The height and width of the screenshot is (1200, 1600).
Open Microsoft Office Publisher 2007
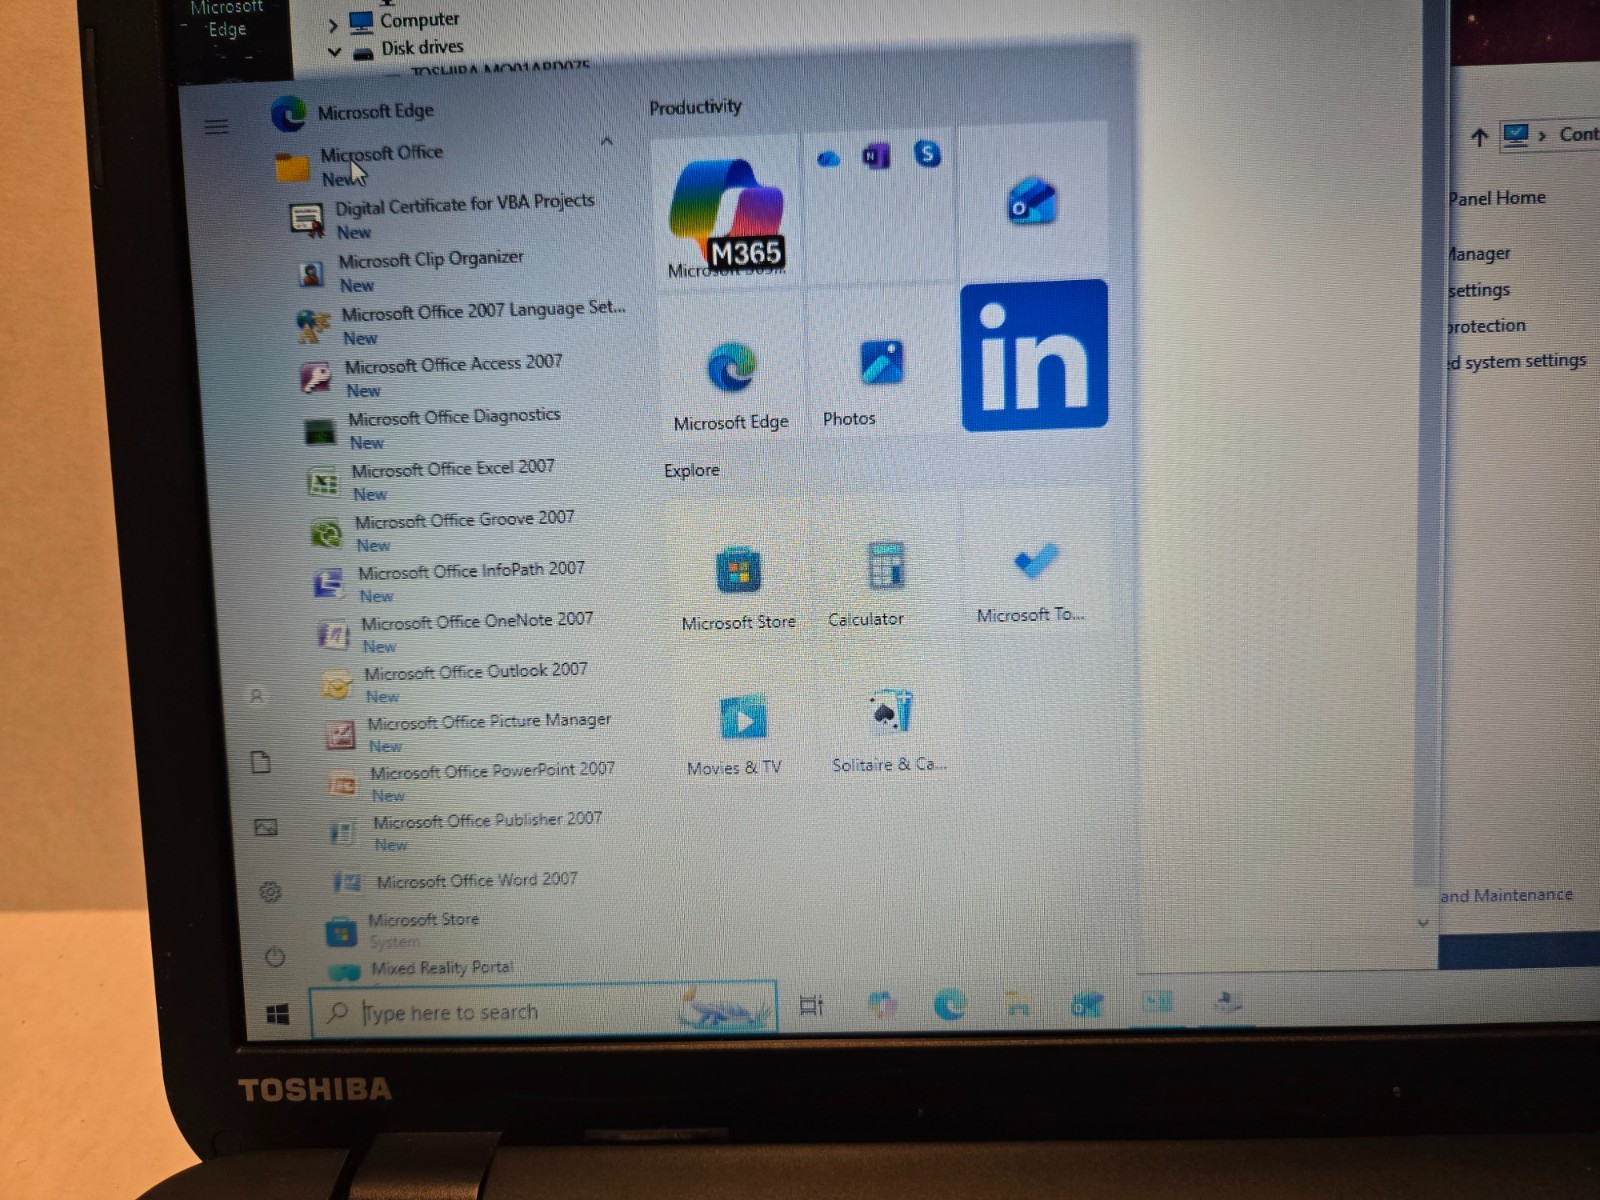(x=466, y=831)
